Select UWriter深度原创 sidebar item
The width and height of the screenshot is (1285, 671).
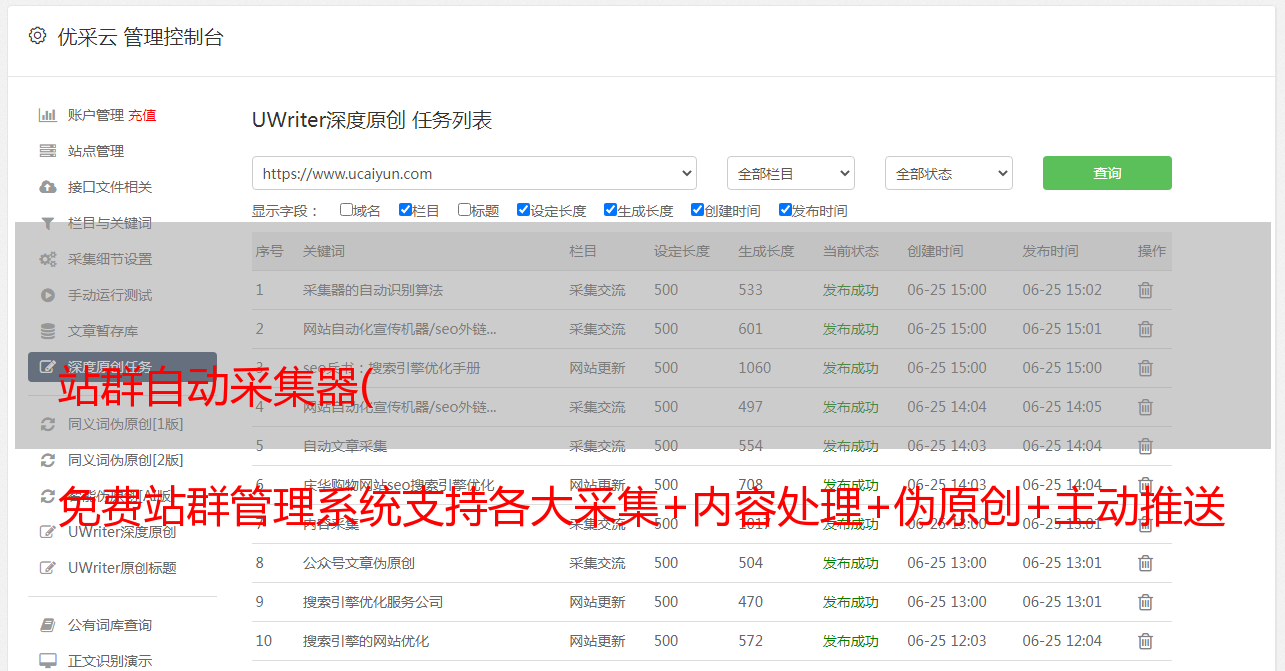[122, 532]
